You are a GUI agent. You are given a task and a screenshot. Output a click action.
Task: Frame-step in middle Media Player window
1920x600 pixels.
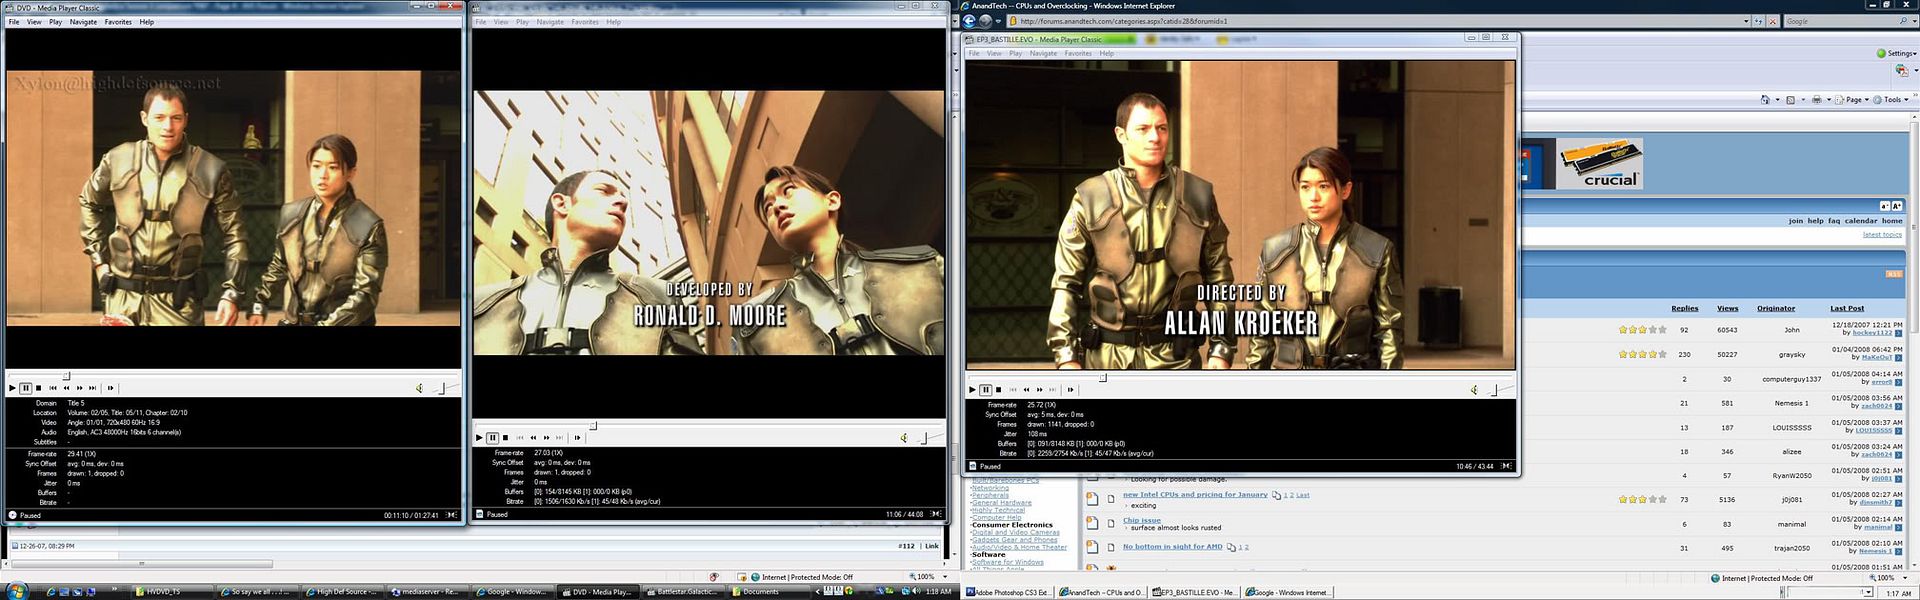577,438
